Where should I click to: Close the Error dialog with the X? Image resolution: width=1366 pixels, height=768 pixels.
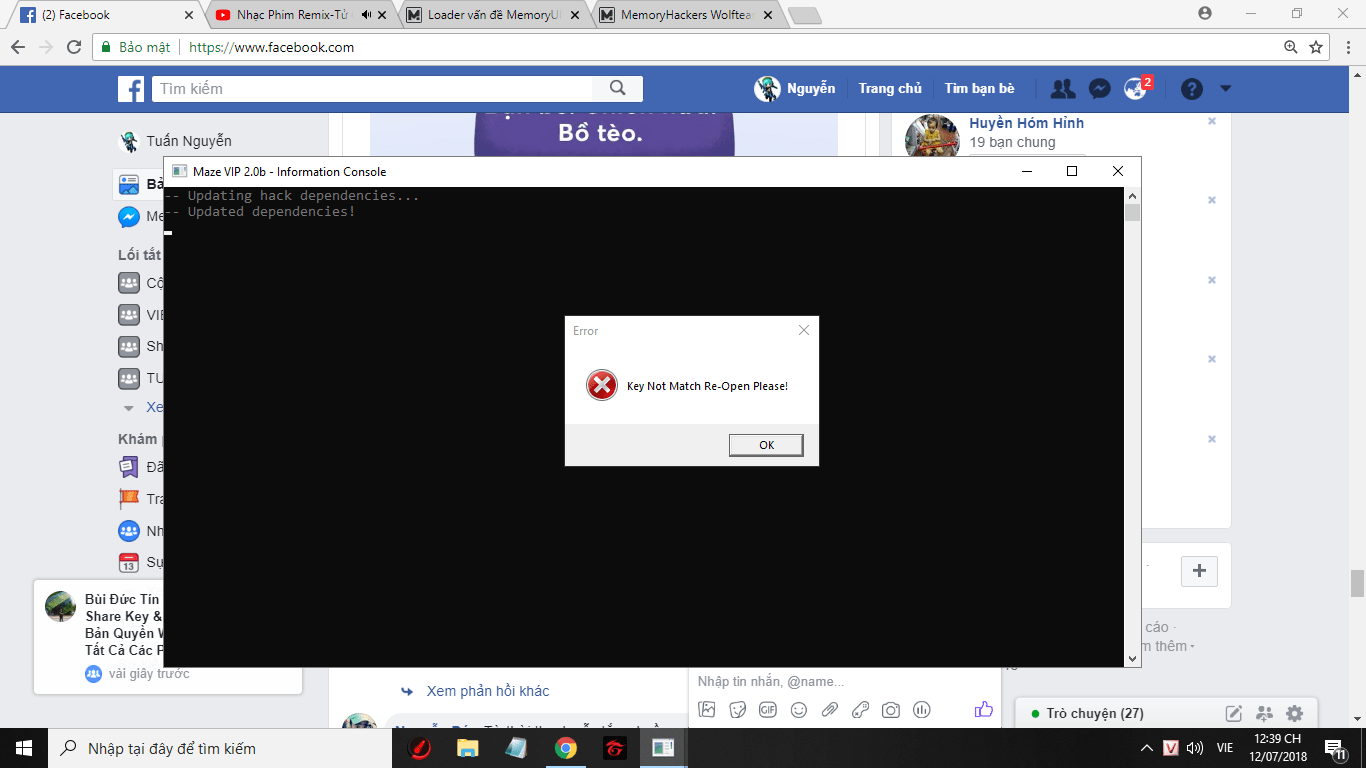pos(804,330)
